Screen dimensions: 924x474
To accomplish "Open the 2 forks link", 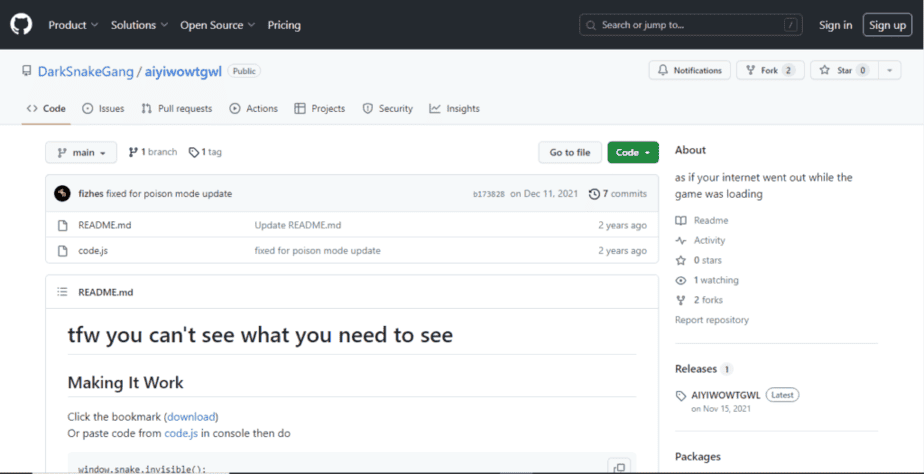I will (699, 300).
